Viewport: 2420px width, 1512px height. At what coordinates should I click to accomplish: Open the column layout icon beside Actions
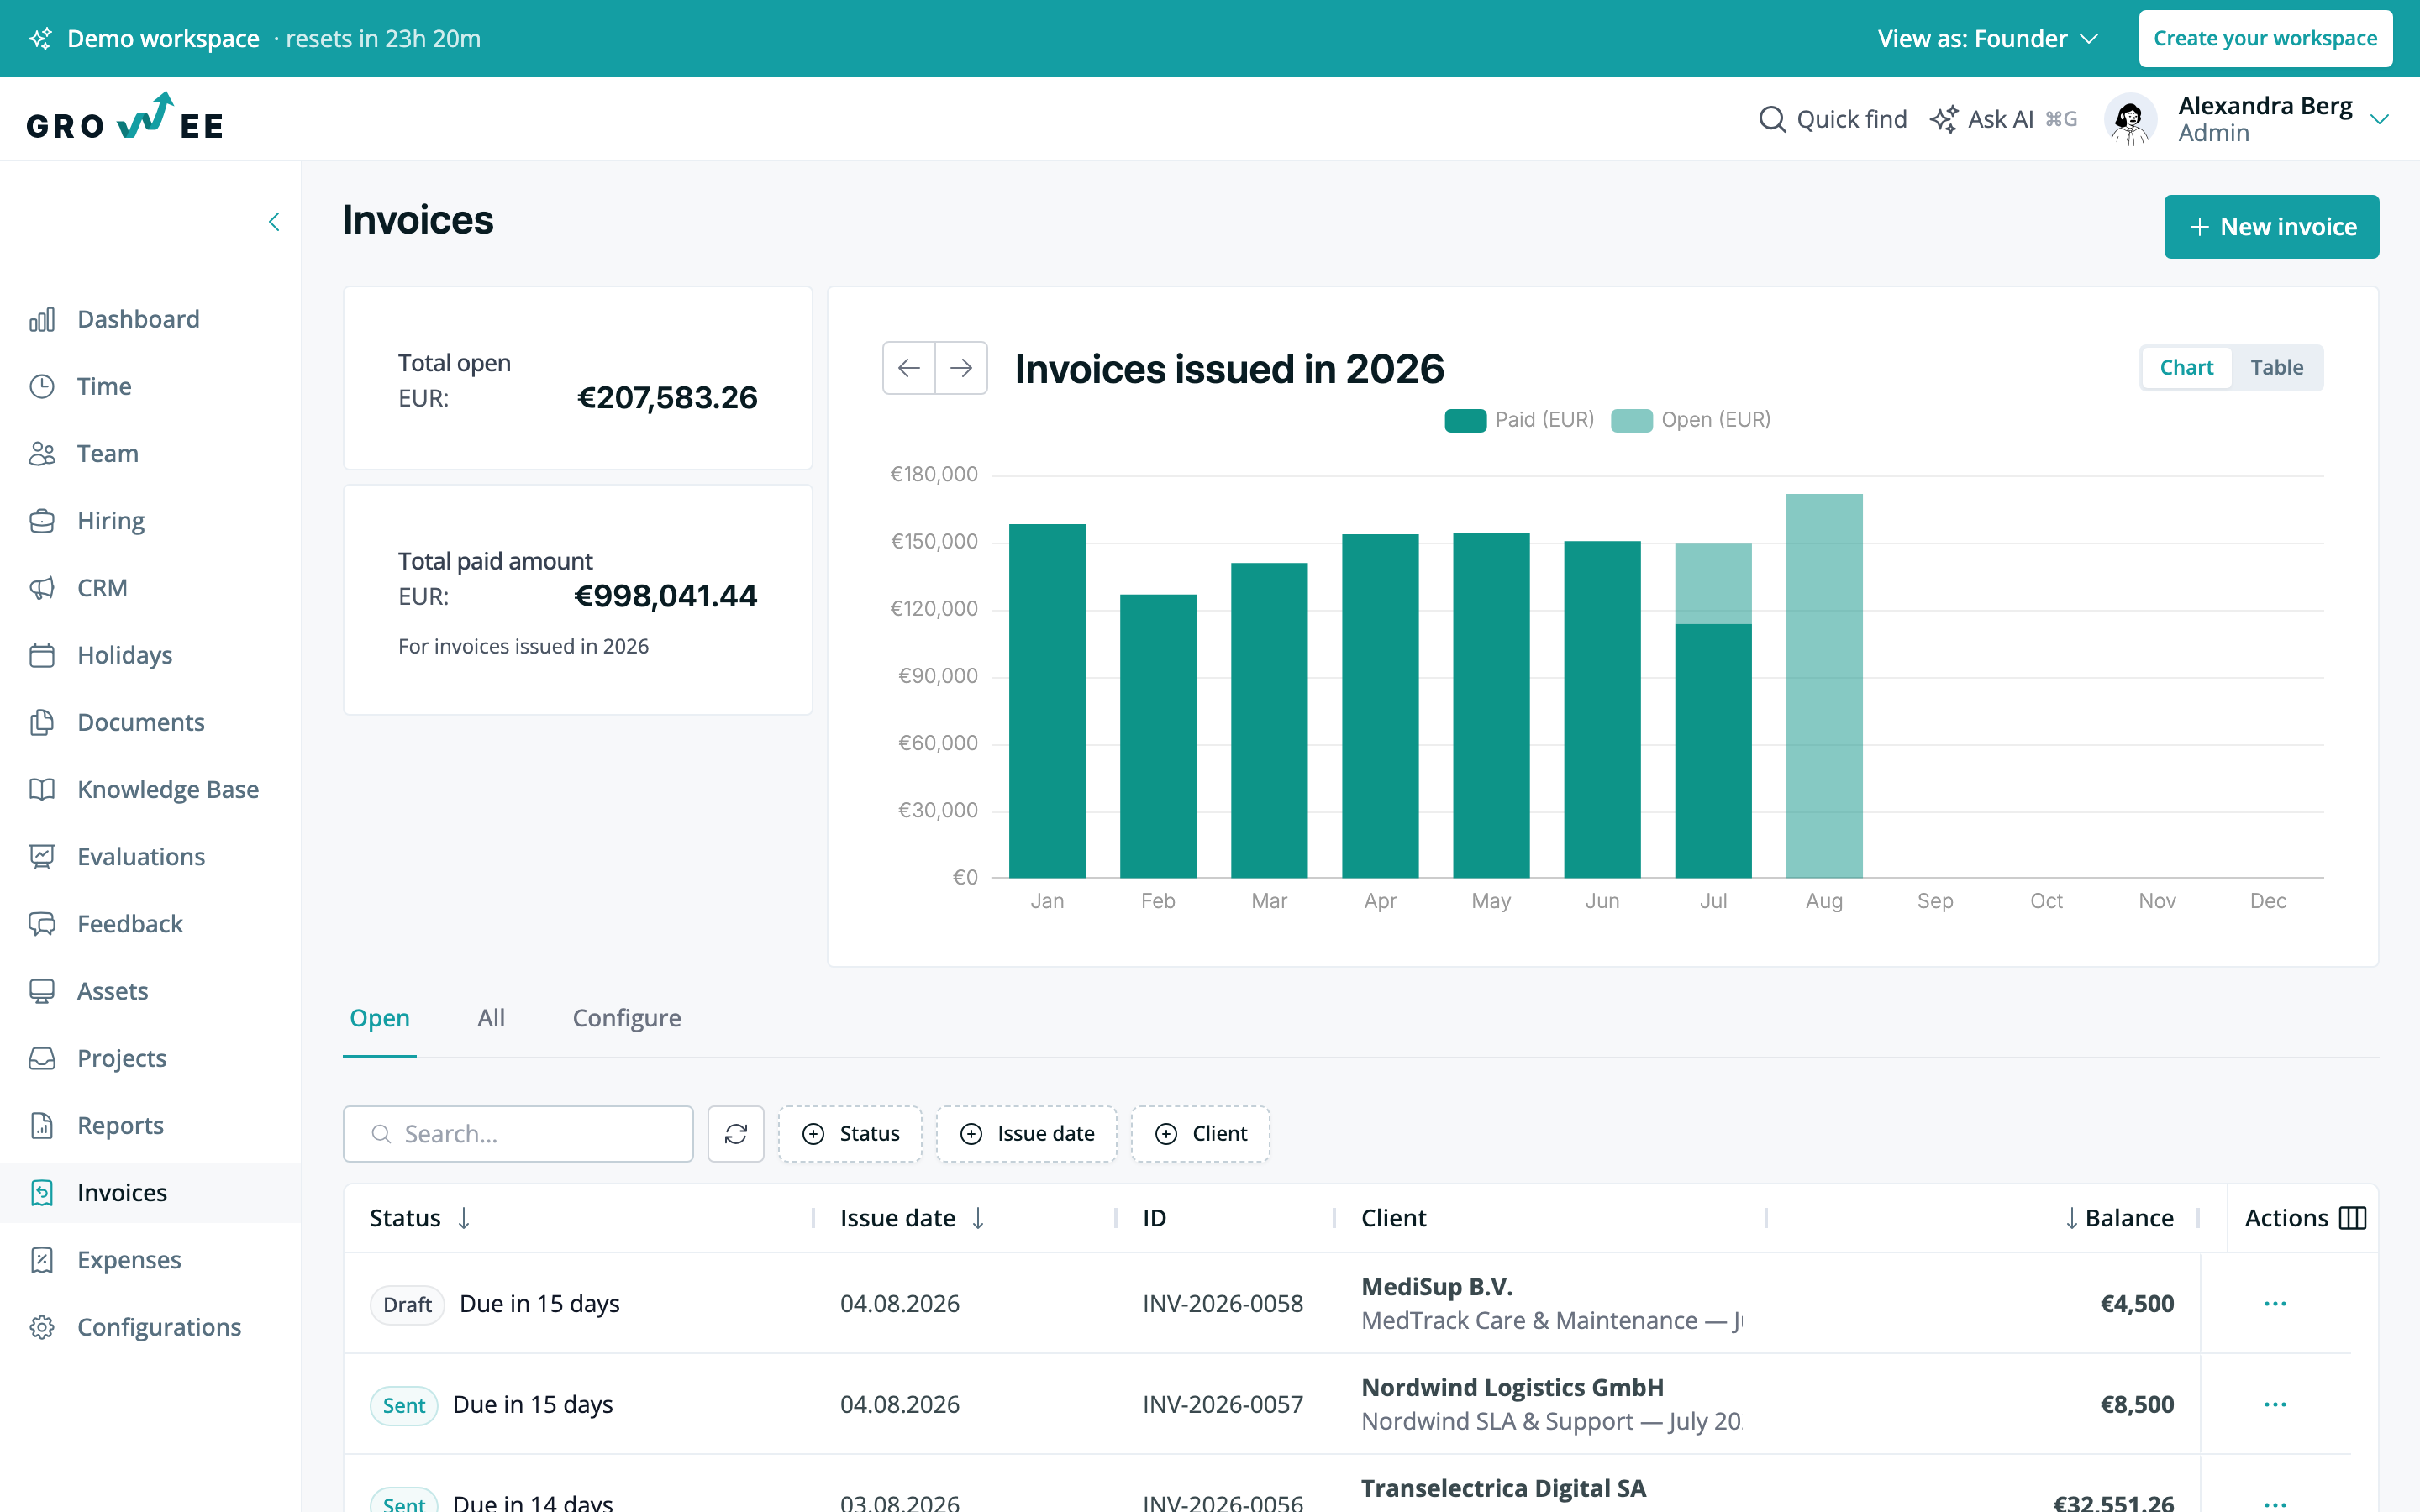2353,1218
